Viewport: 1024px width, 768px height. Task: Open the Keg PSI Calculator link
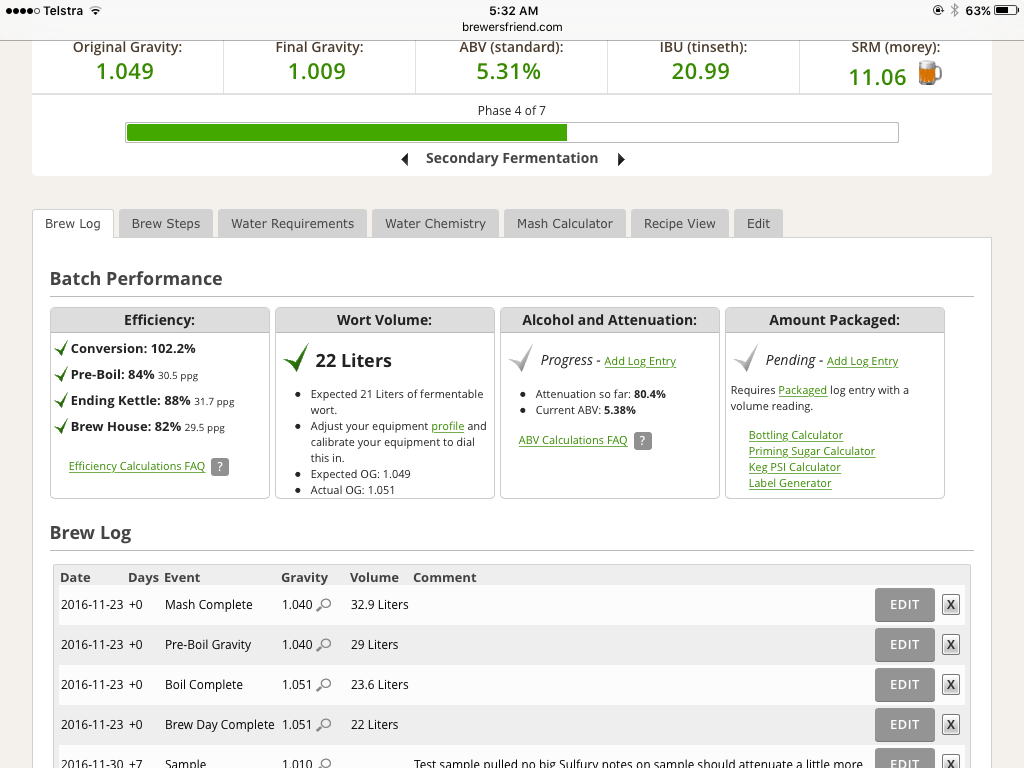[x=794, y=468]
